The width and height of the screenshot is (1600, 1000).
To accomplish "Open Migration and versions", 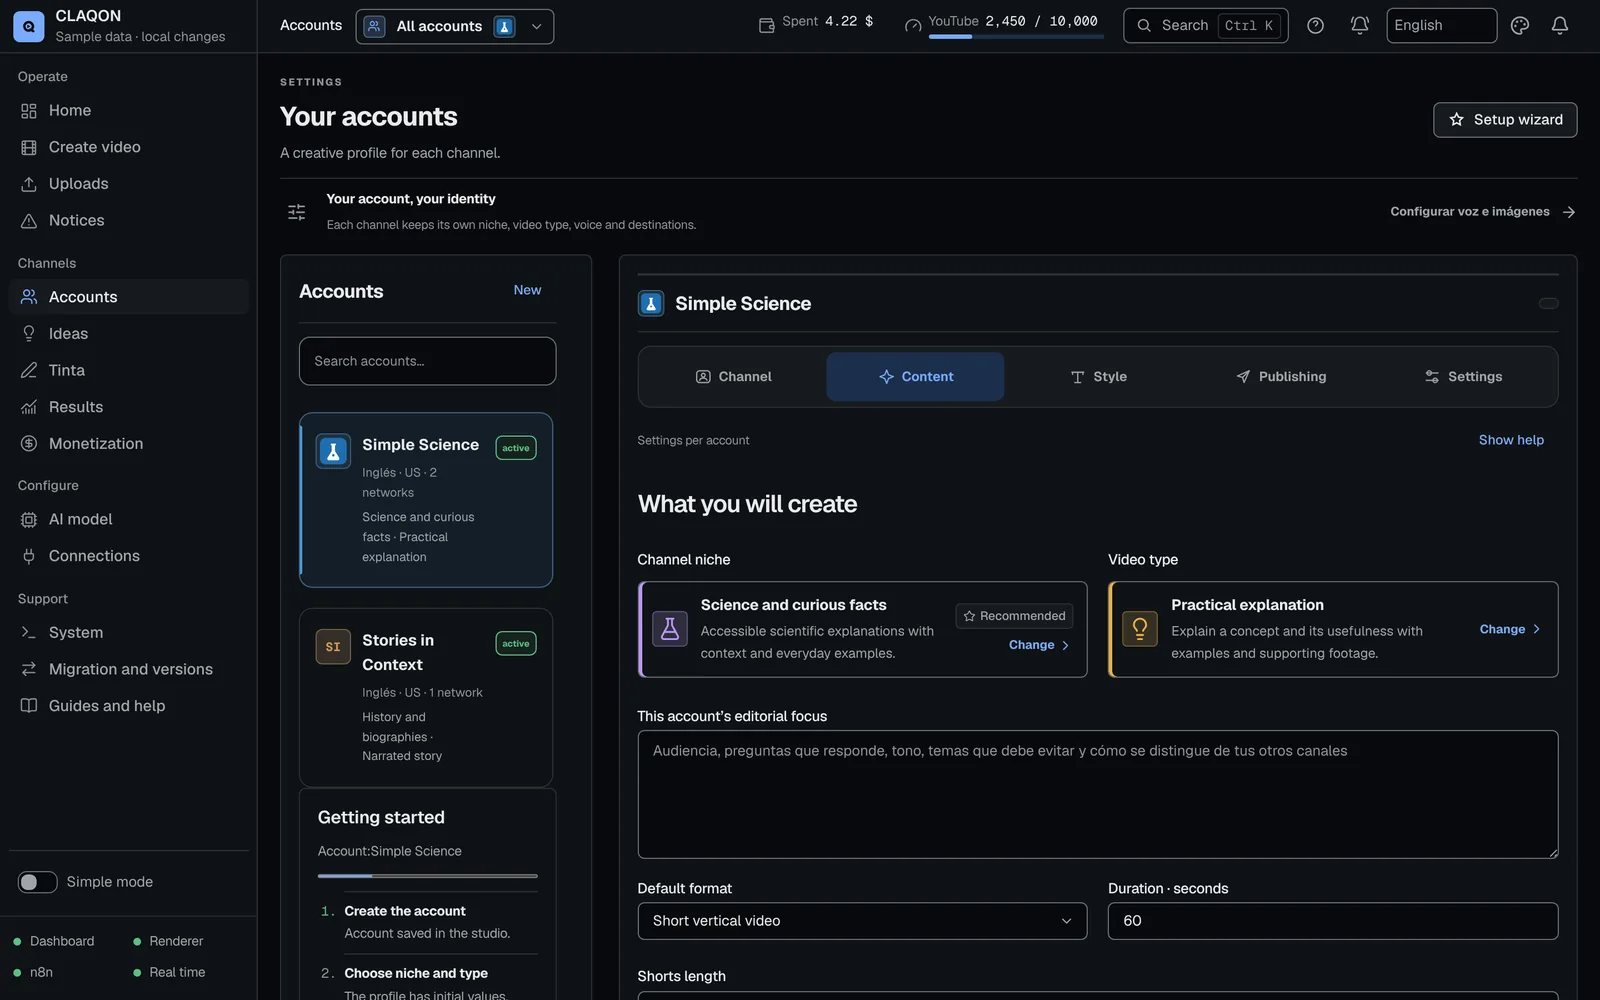I will point(128,669).
